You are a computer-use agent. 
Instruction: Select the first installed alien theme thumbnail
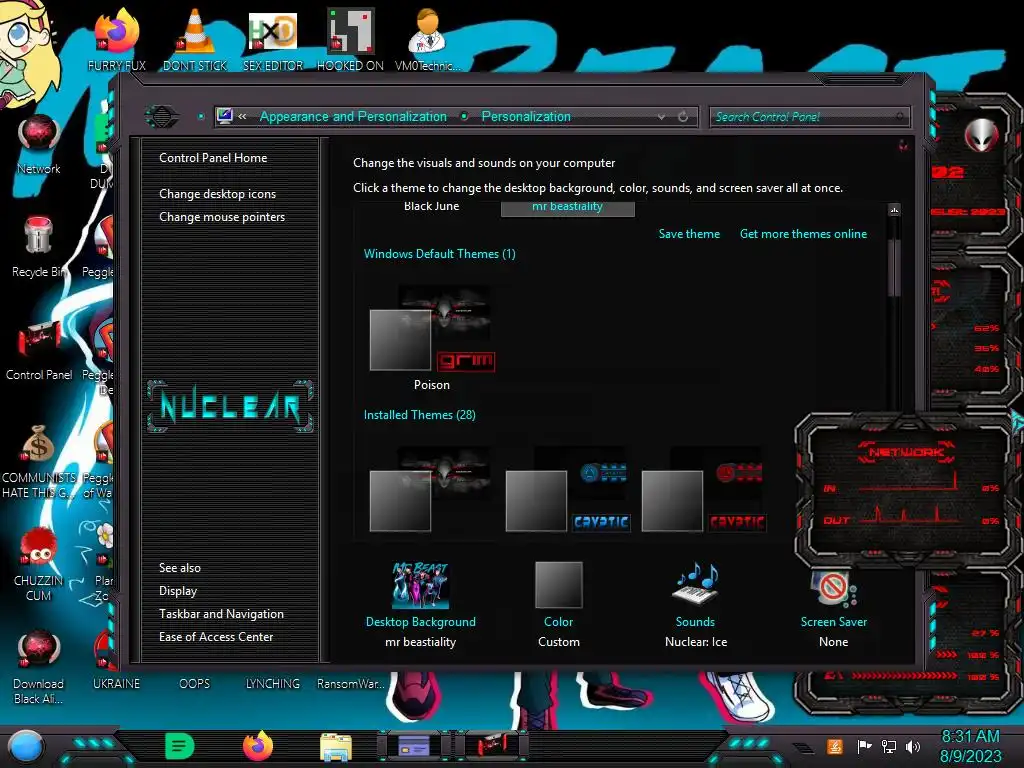432,490
